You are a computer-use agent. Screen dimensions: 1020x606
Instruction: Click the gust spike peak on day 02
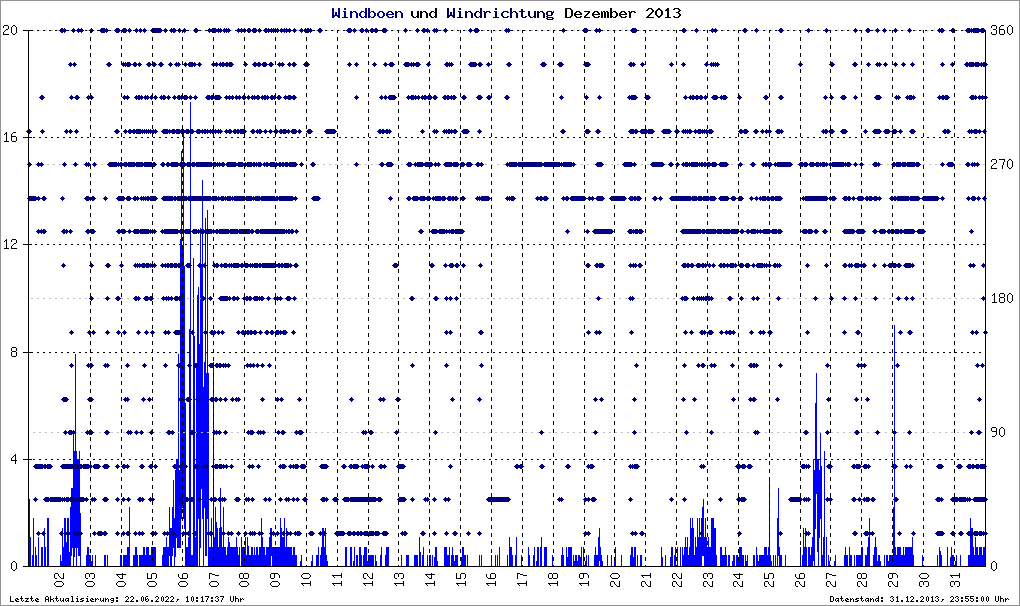click(x=75, y=356)
